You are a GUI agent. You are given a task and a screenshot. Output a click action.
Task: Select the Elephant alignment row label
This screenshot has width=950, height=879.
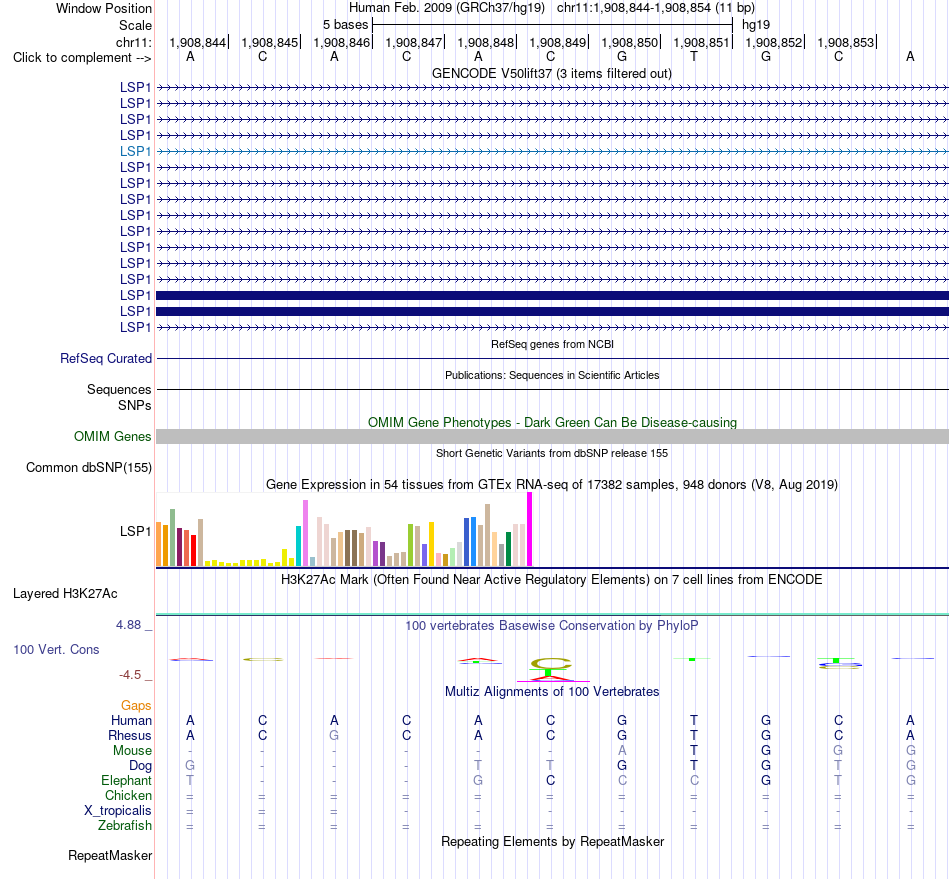[126, 781]
